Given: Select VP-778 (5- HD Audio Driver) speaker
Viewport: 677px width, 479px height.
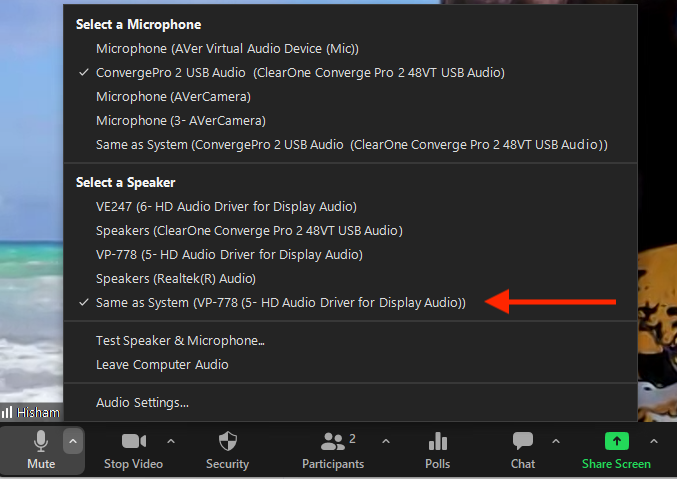Looking at the screenshot, I should (x=350, y=255).
